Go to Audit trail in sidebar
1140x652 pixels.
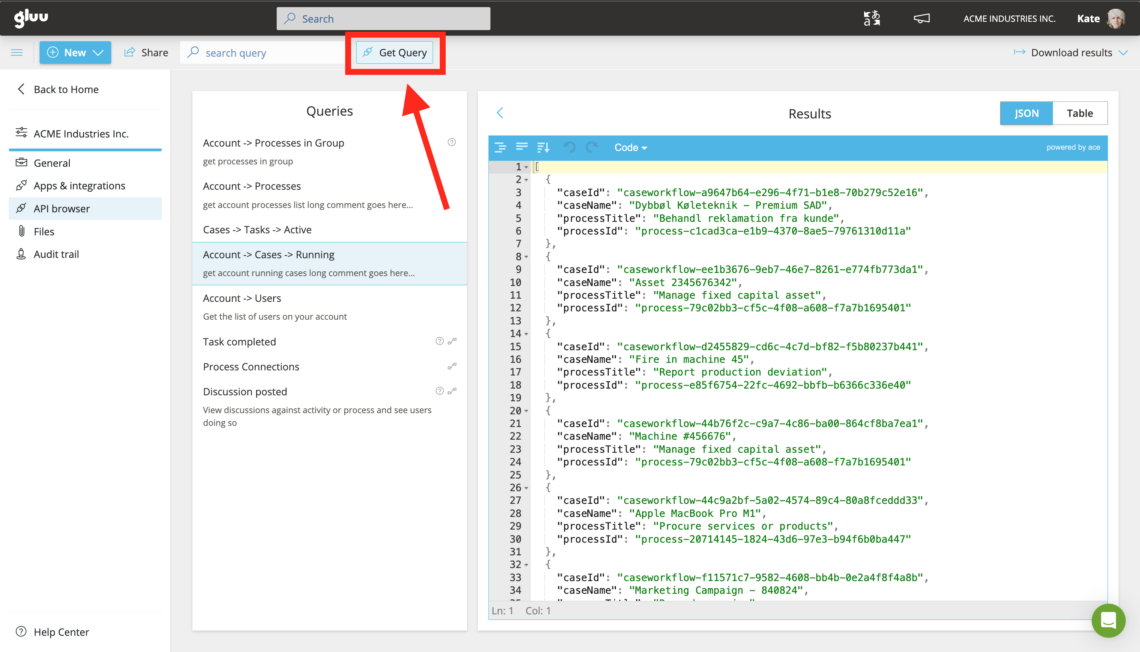click(56, 254)
